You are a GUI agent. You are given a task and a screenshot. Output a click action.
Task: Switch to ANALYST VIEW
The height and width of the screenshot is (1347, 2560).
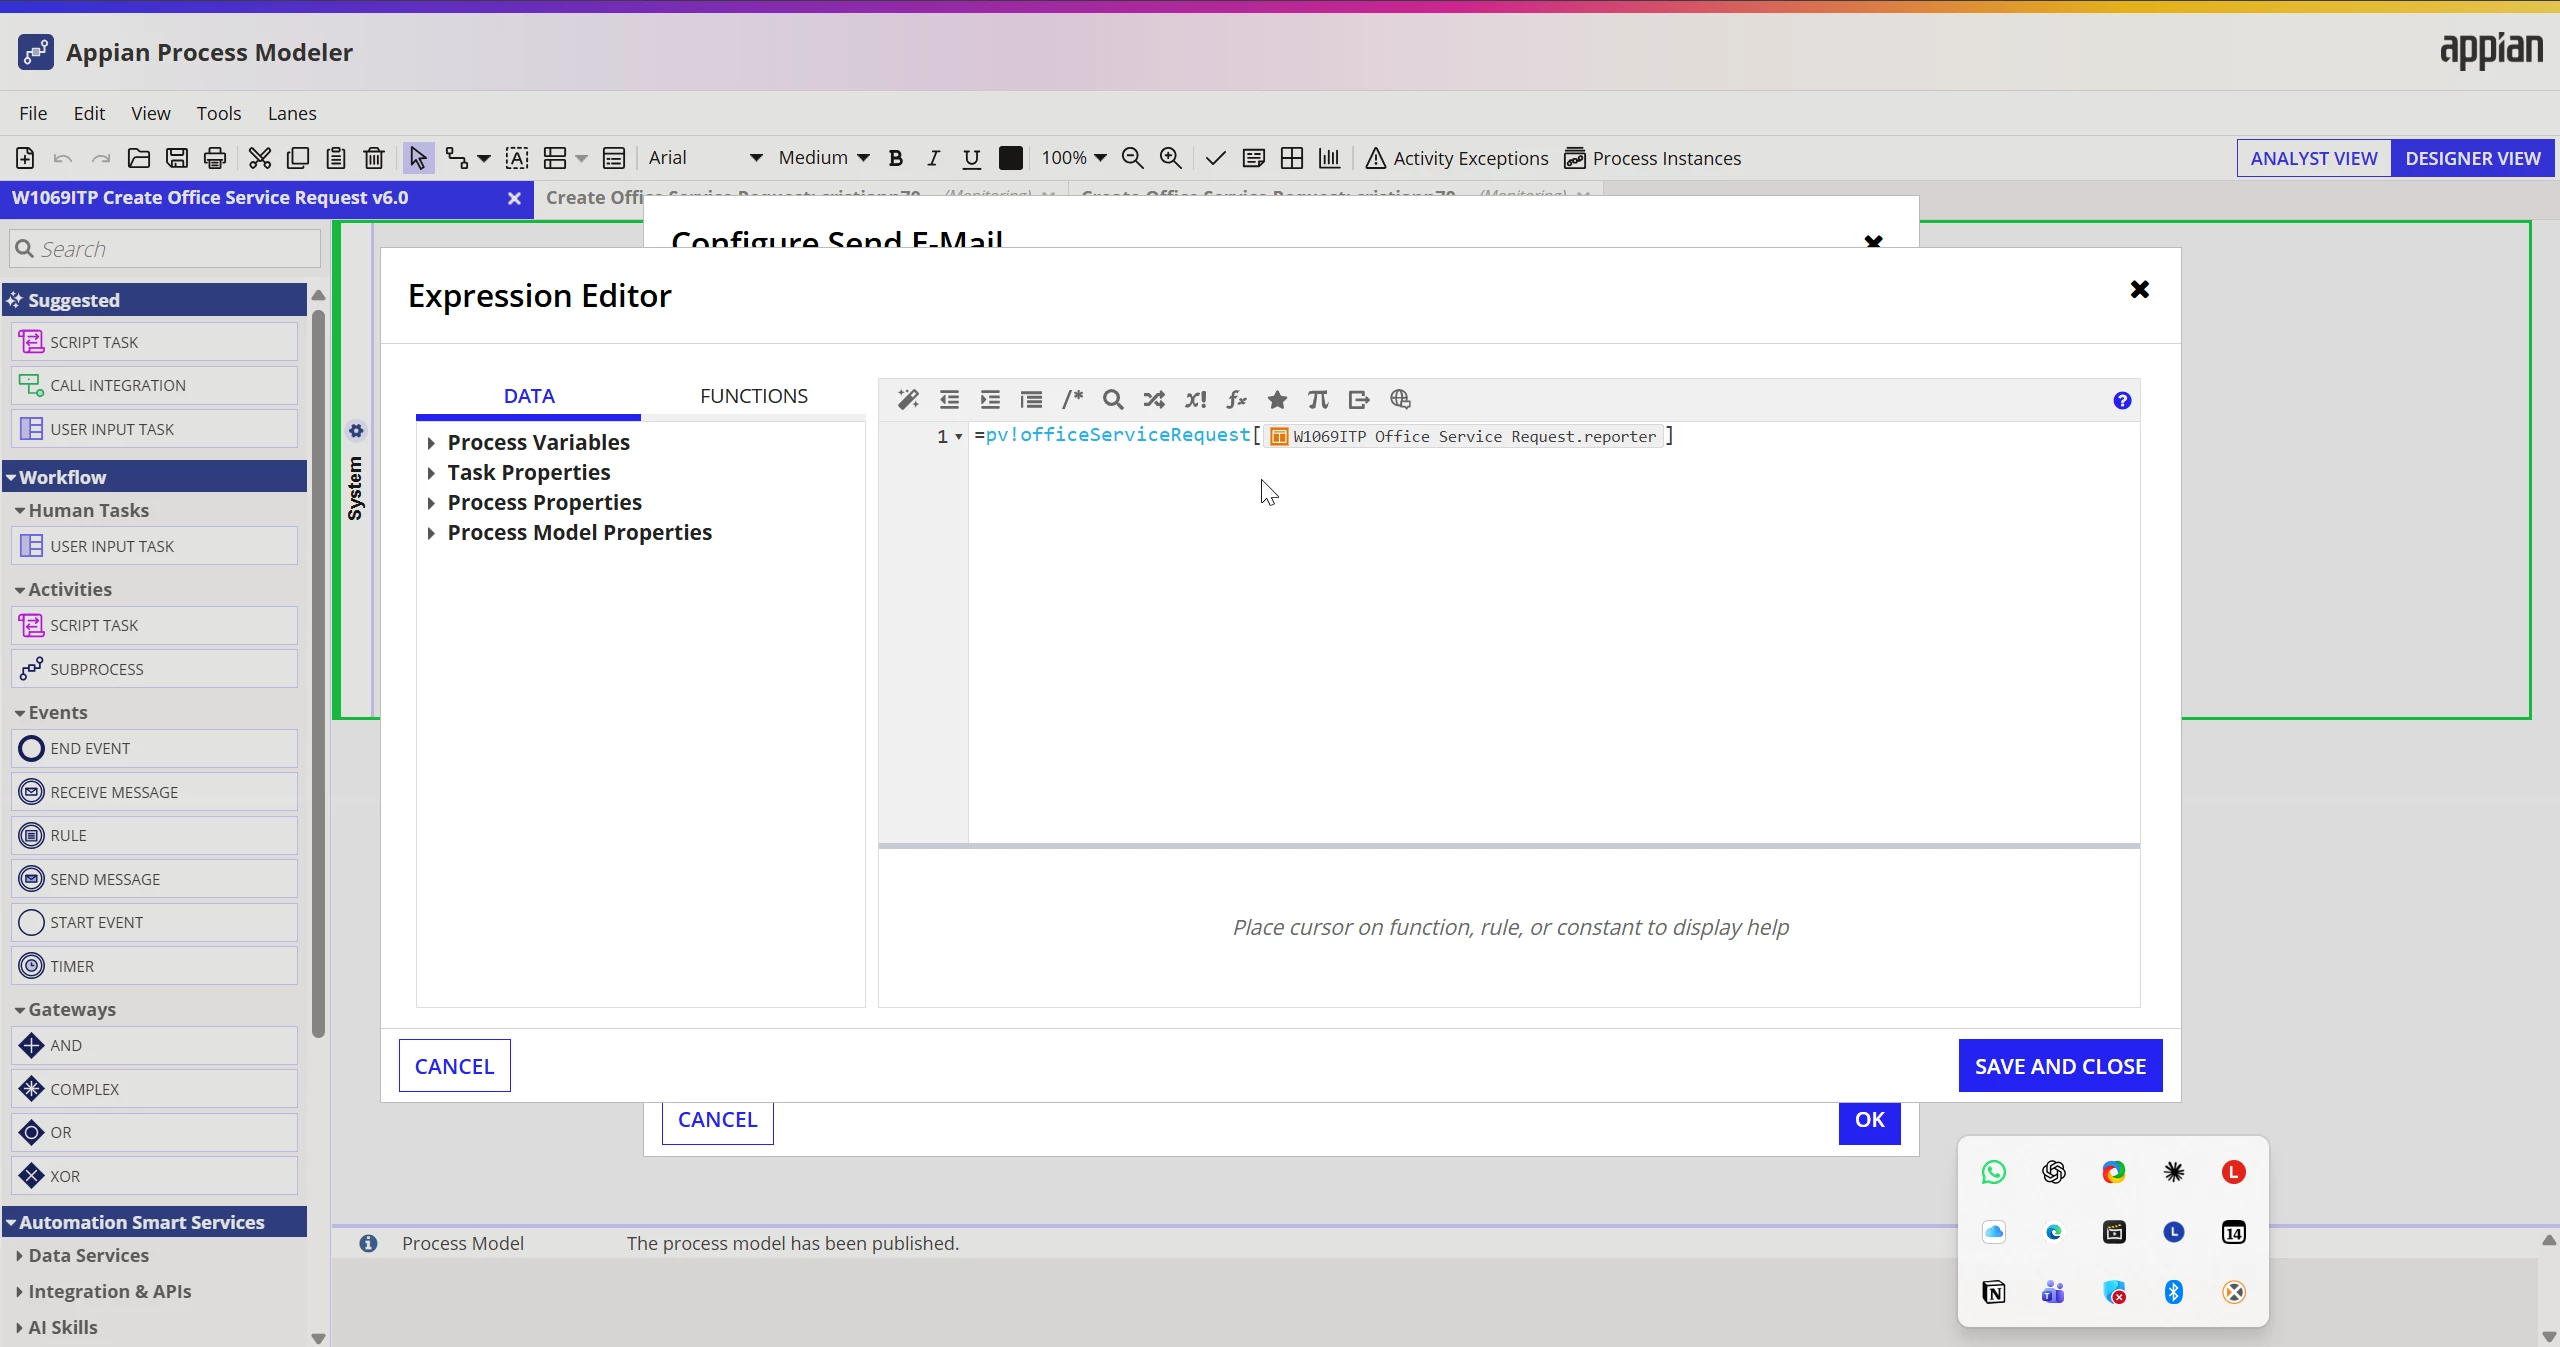point(2314,158)
